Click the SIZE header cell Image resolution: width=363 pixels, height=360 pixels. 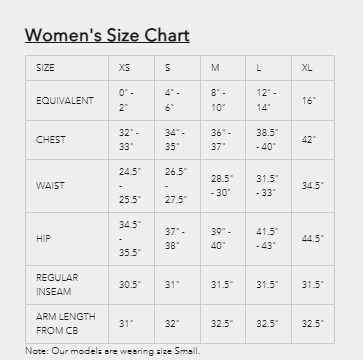pyautogui.click(x=67, y=68)
